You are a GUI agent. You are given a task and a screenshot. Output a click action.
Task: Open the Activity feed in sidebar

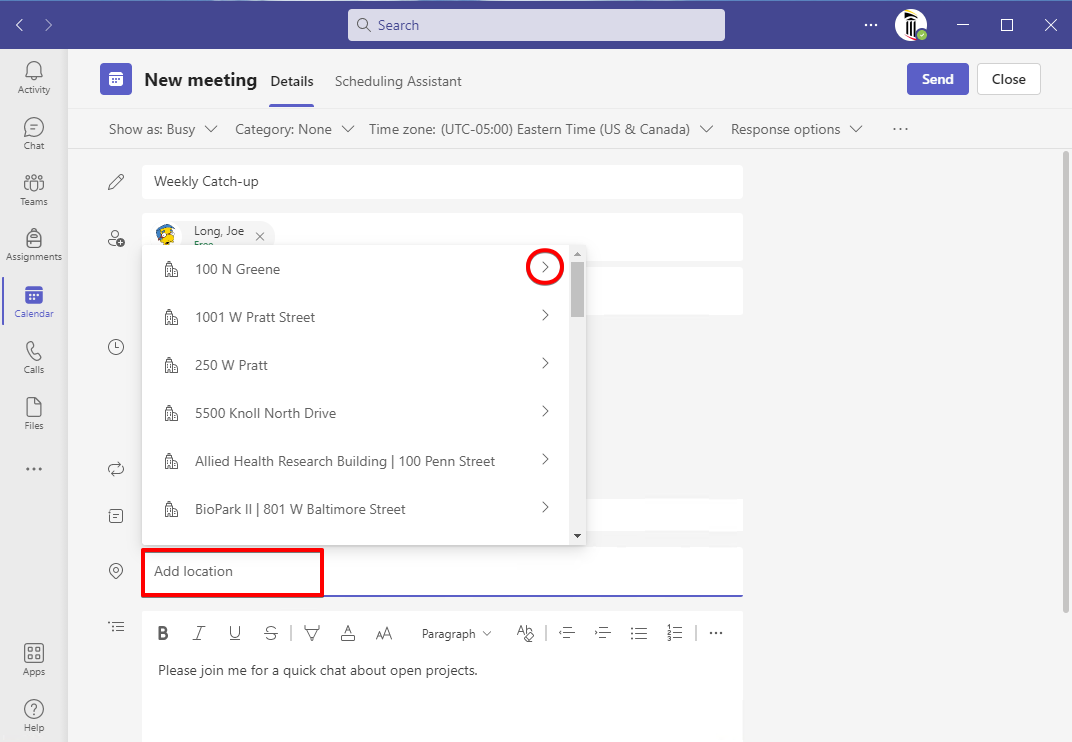click(34, 77)
